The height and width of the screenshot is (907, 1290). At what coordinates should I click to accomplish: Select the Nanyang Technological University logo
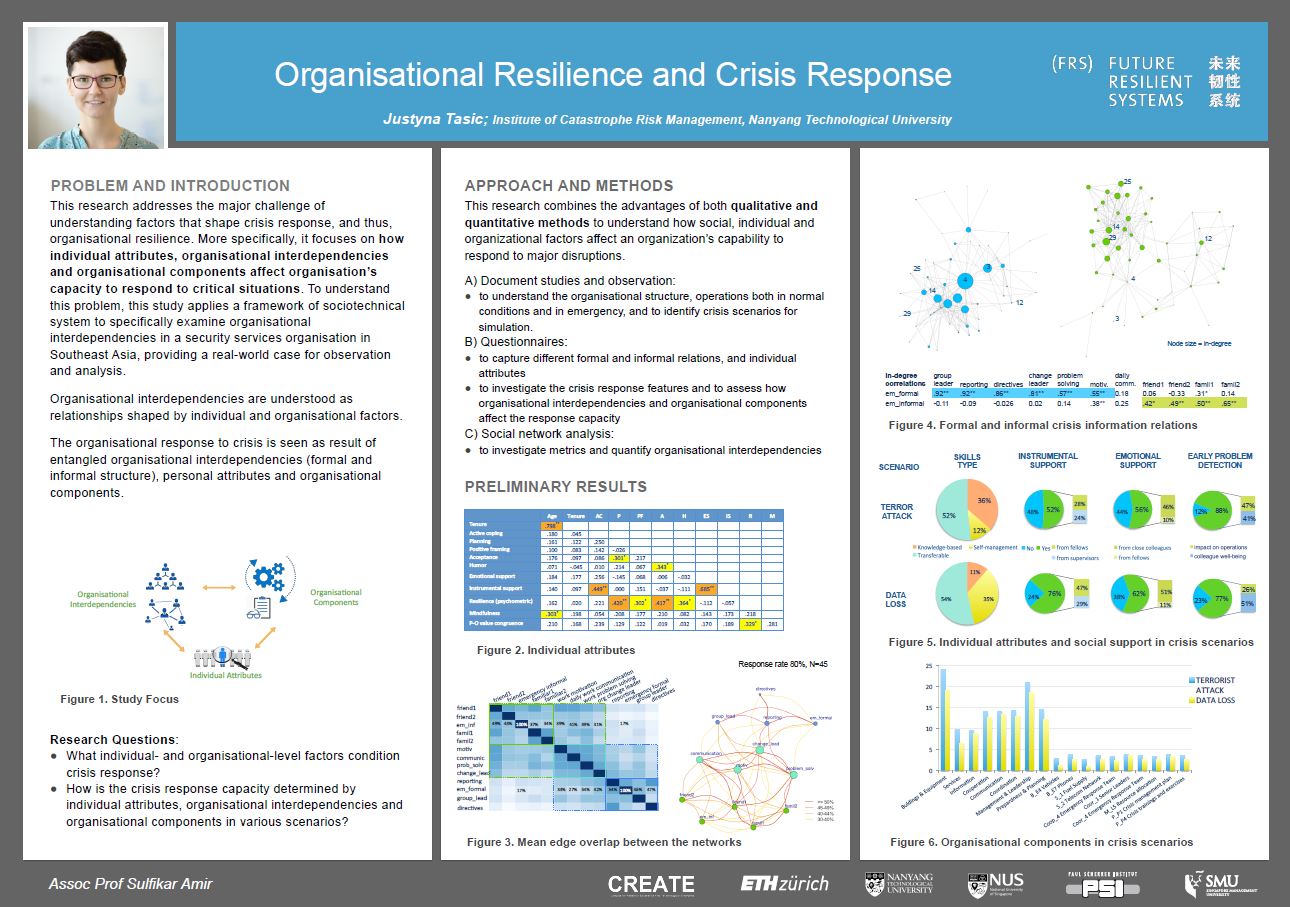(x=899, y=884)
